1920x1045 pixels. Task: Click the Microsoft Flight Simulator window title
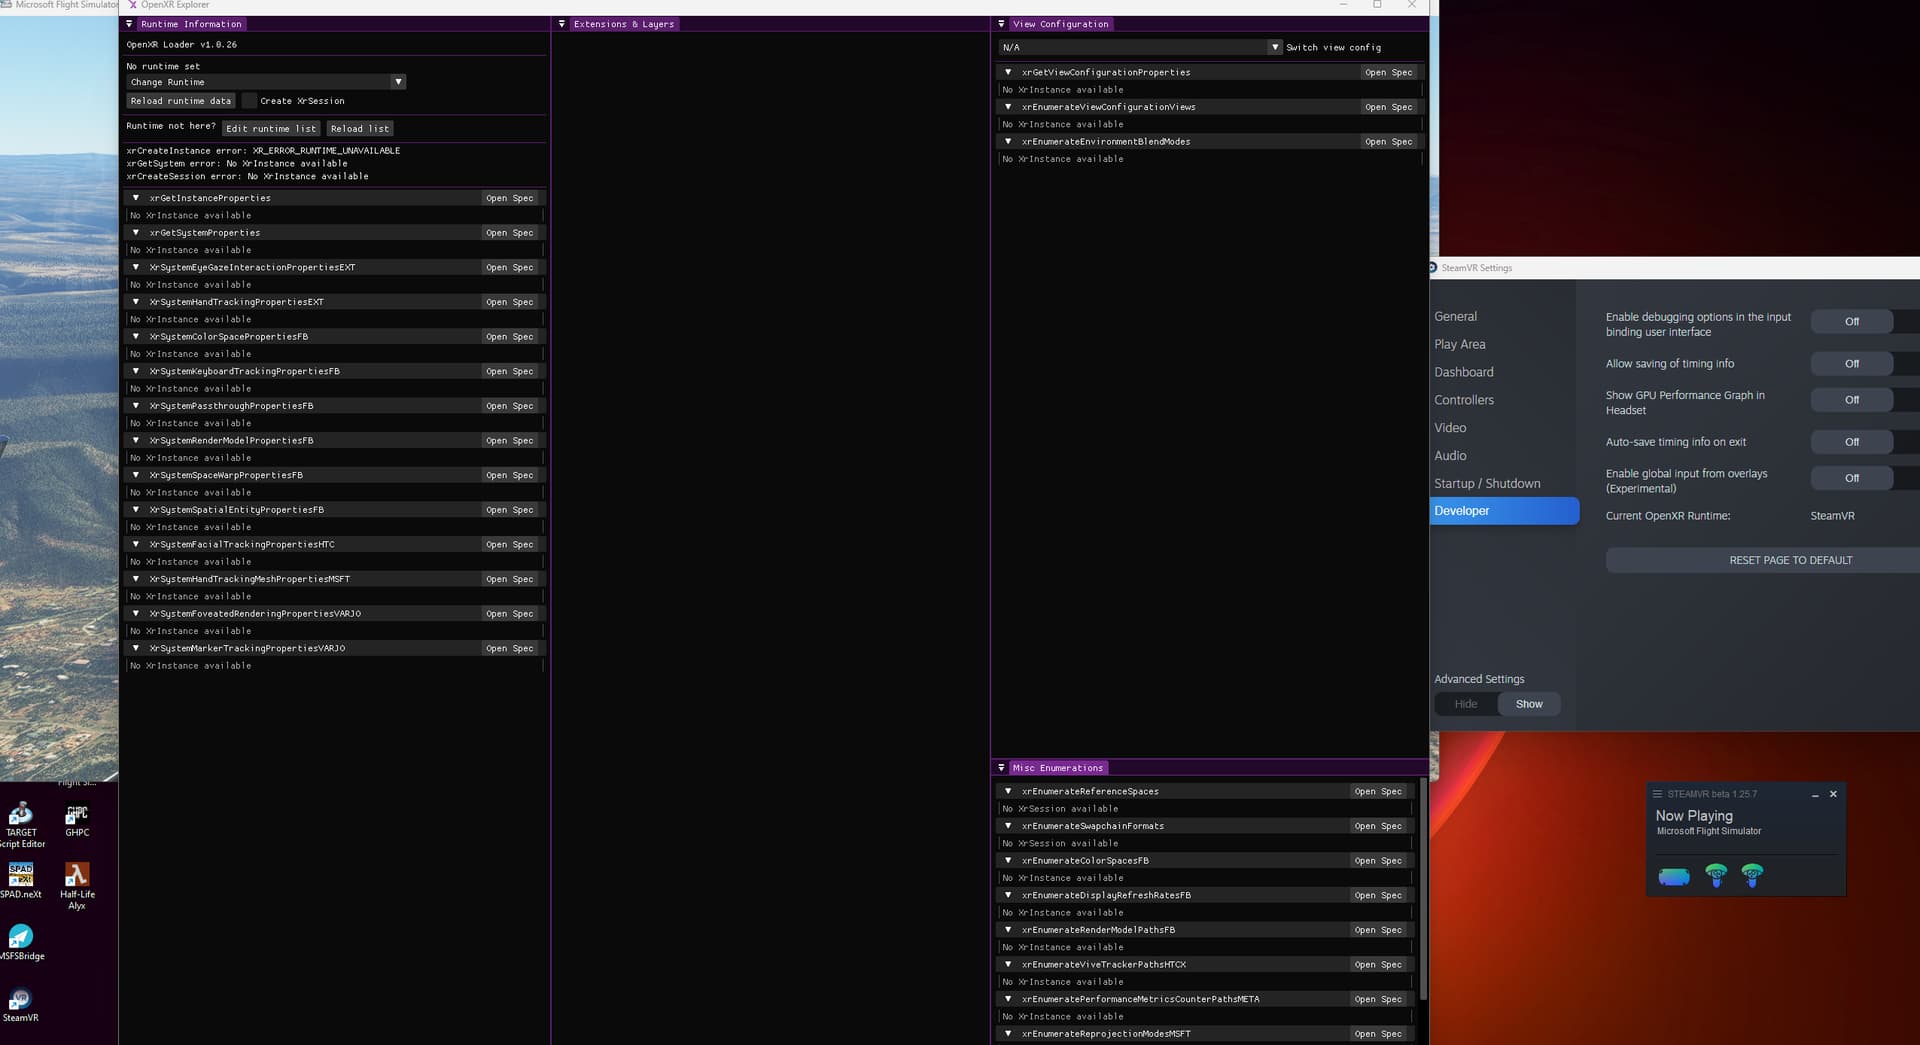pyautogui.click(x=66, y=5)
